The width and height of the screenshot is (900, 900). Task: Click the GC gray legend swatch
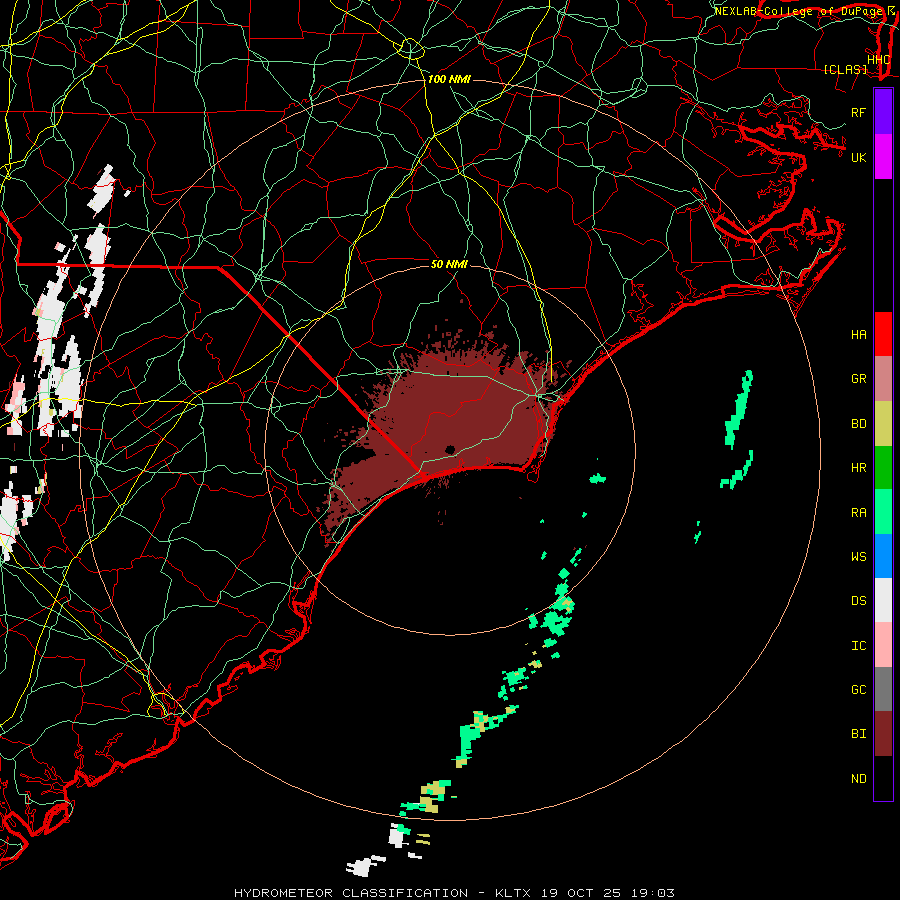883,689
